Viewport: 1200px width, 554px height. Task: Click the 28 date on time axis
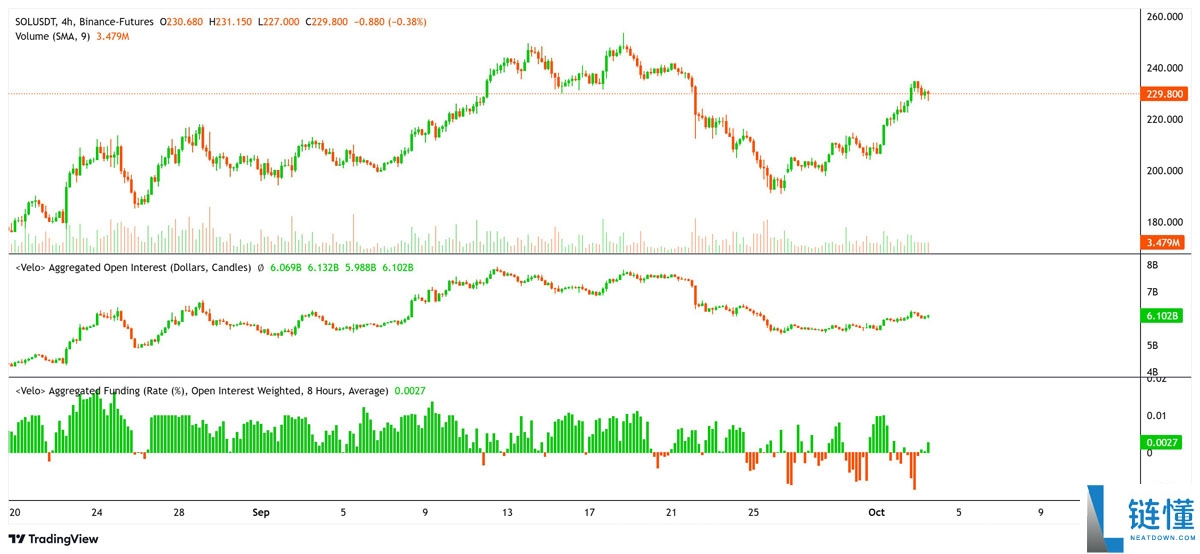click(x=179, y=513)
